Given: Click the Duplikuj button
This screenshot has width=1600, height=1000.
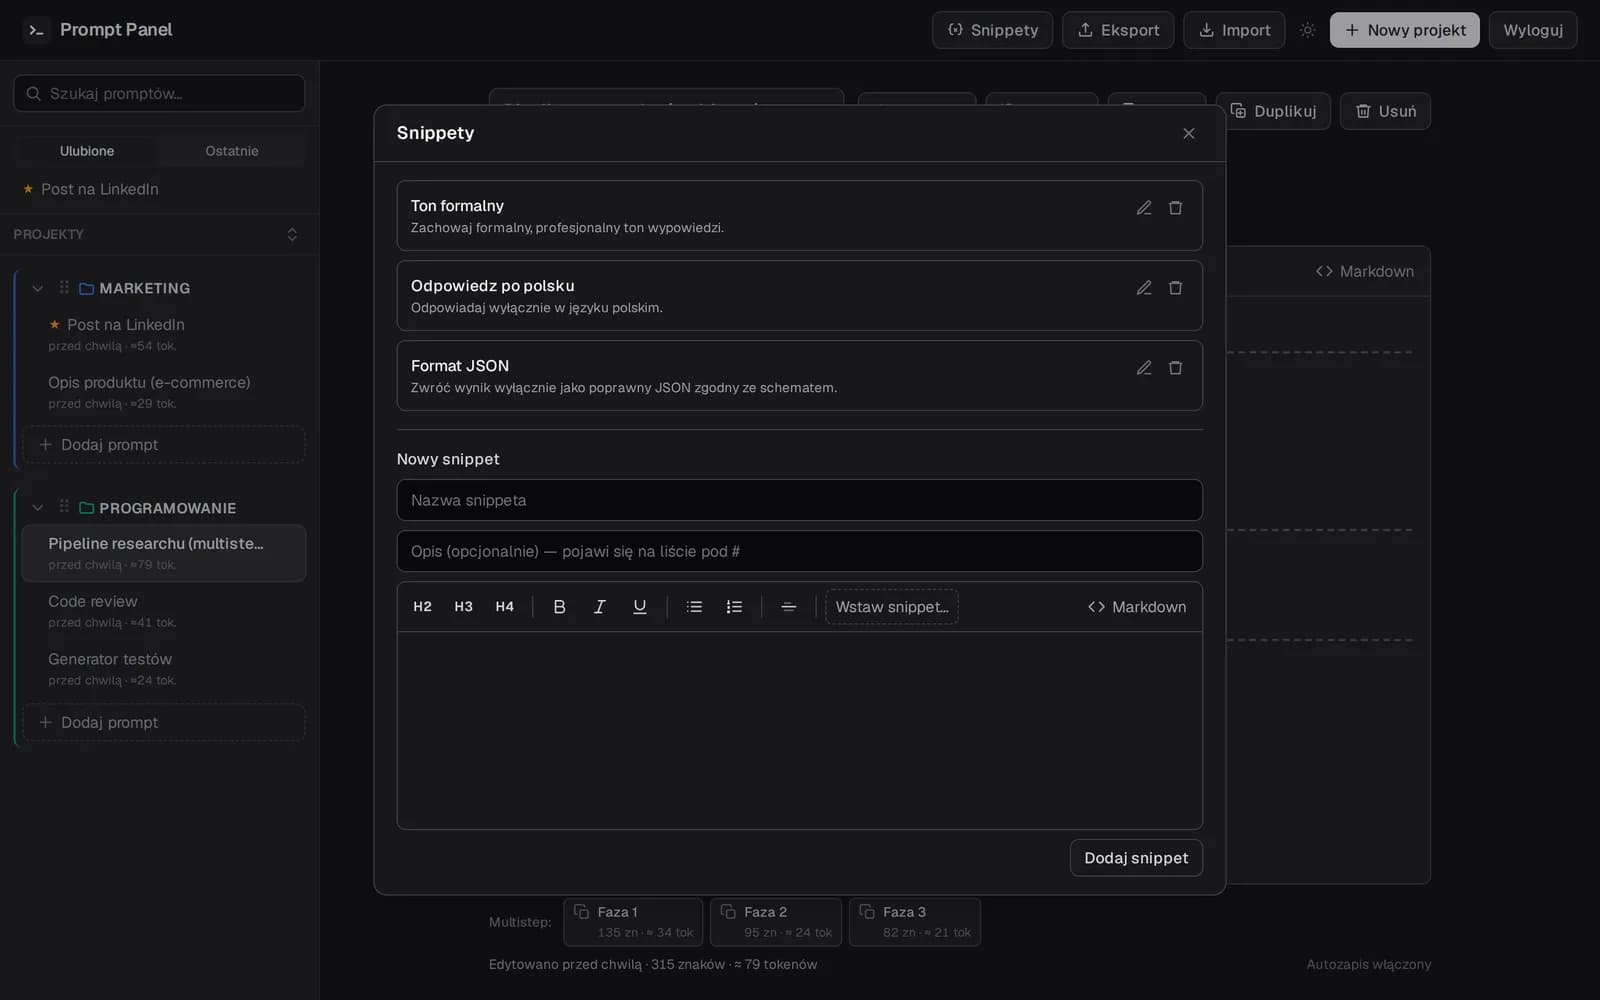Looking at the screenshot, I should pyautogui.click(x=1272, y=111).
